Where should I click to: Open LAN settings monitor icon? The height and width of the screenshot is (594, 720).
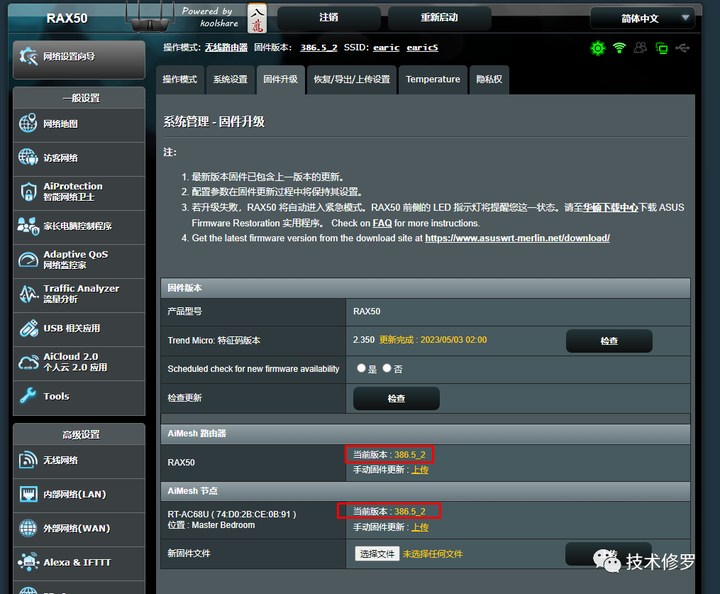point(28,494)
